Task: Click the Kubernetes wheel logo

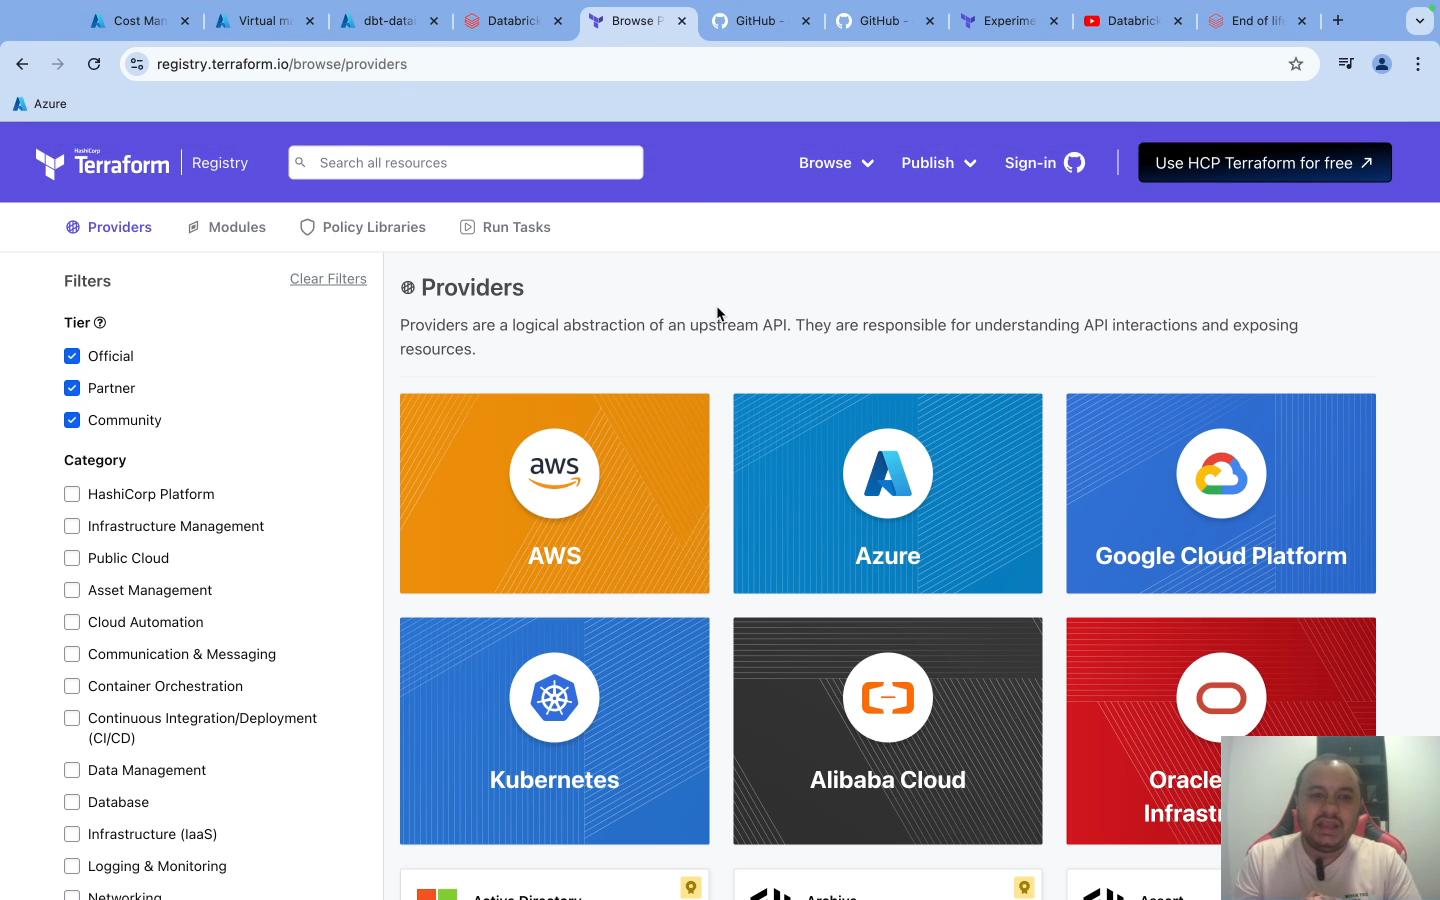Action: click(554, 697)
